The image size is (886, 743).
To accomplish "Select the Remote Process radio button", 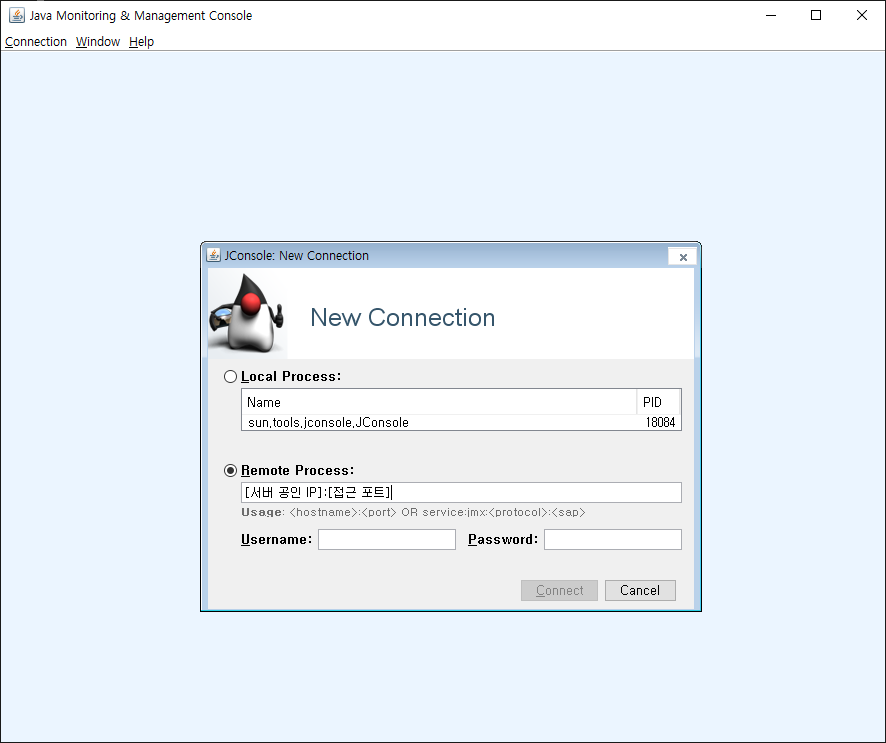I will (x=230, y=470).
